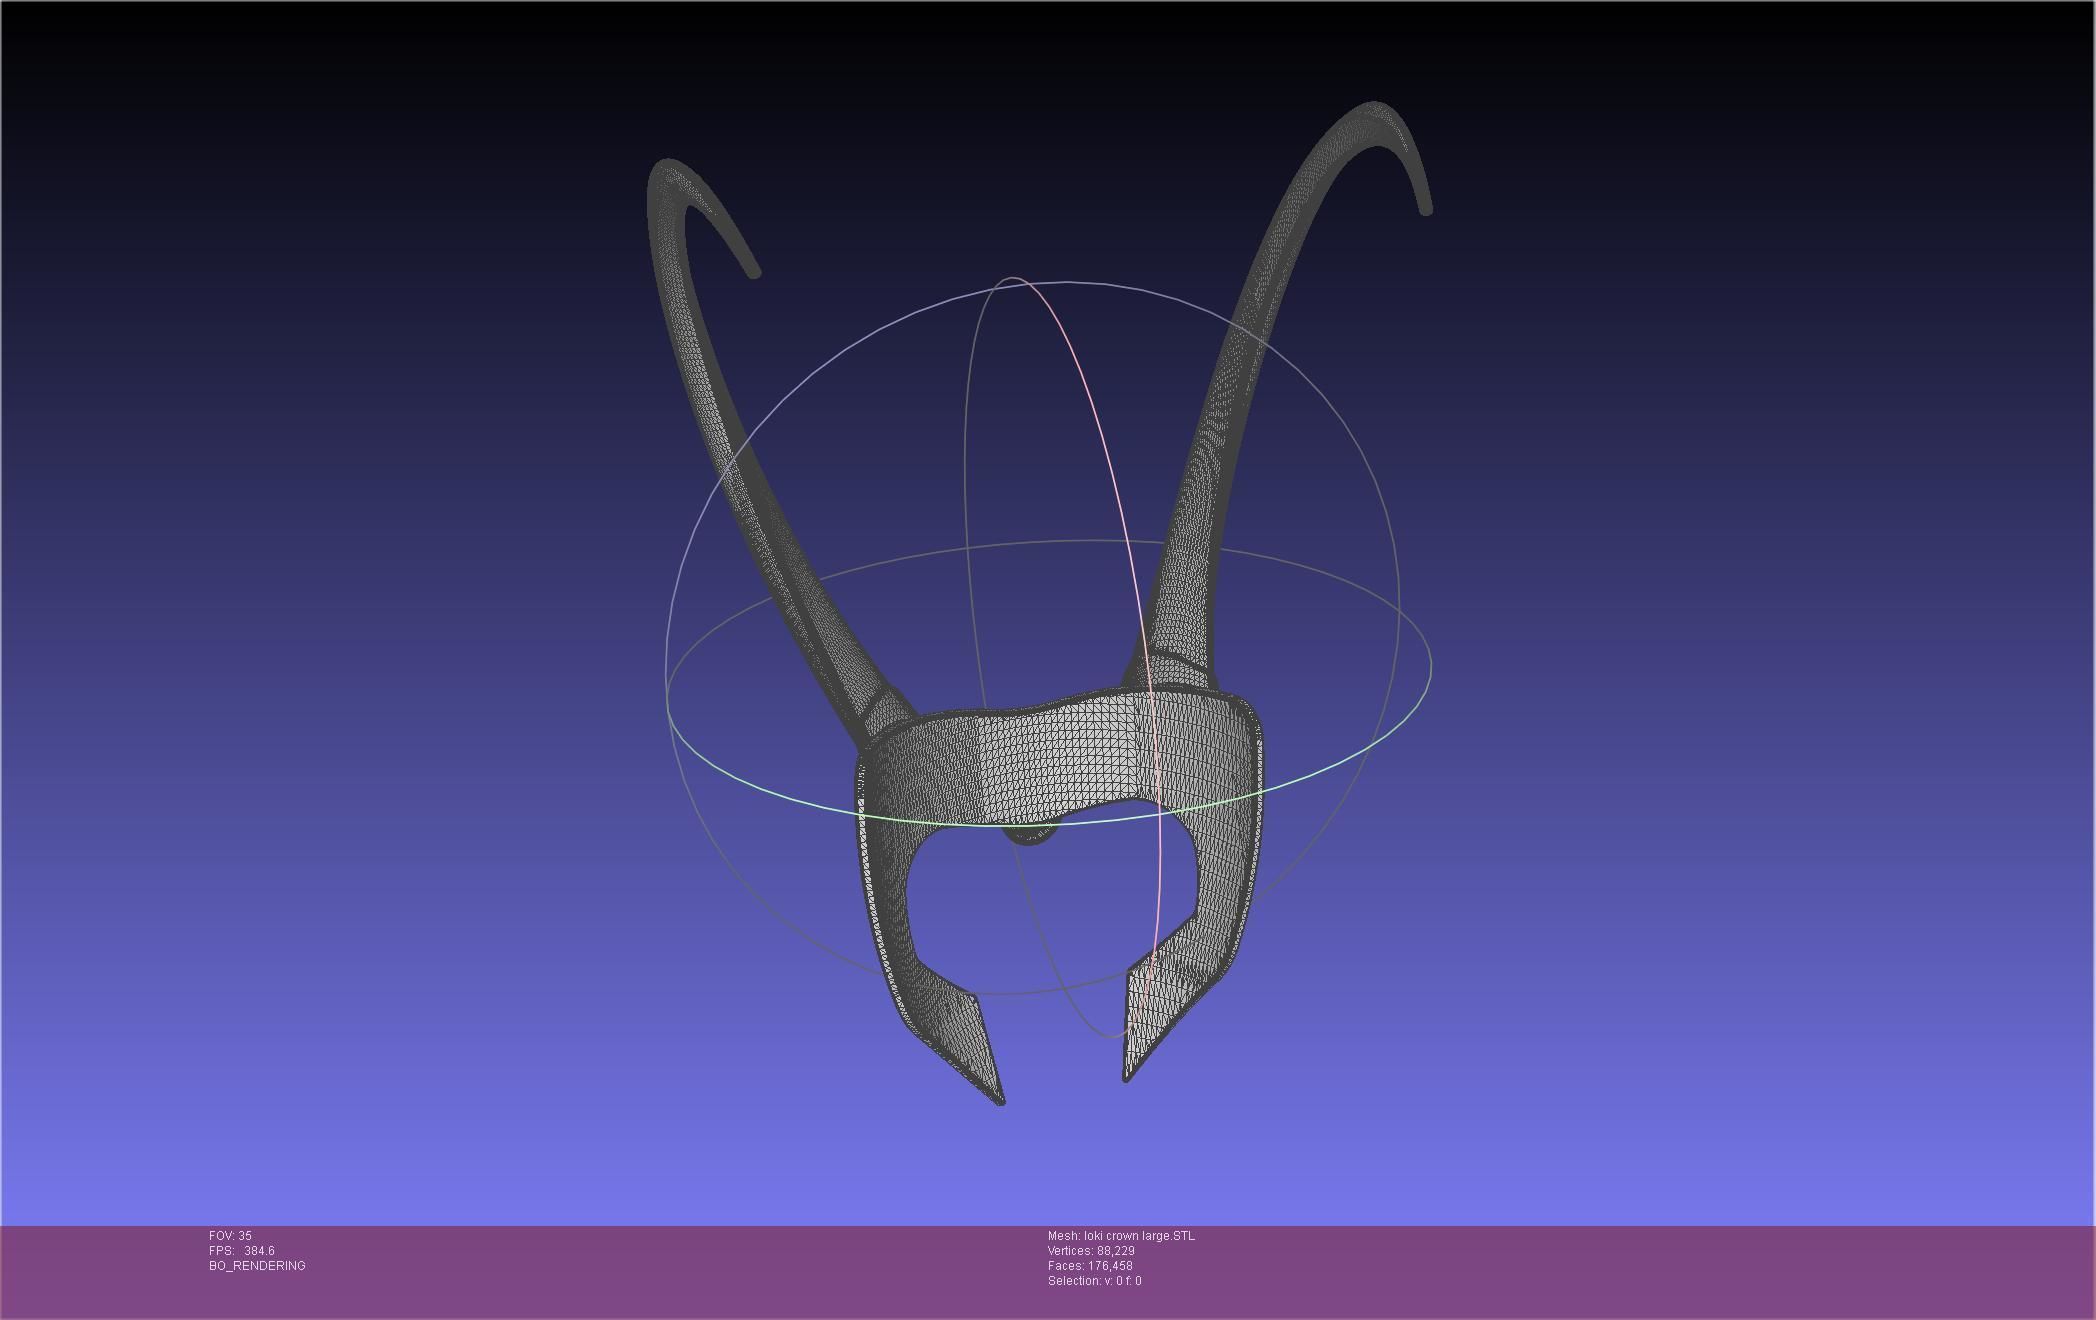This screenshot has width=2096, height=1320.
Task: Click the 'Selection: v: 0 f: 0' line
Action: tap(1094, 1281)
